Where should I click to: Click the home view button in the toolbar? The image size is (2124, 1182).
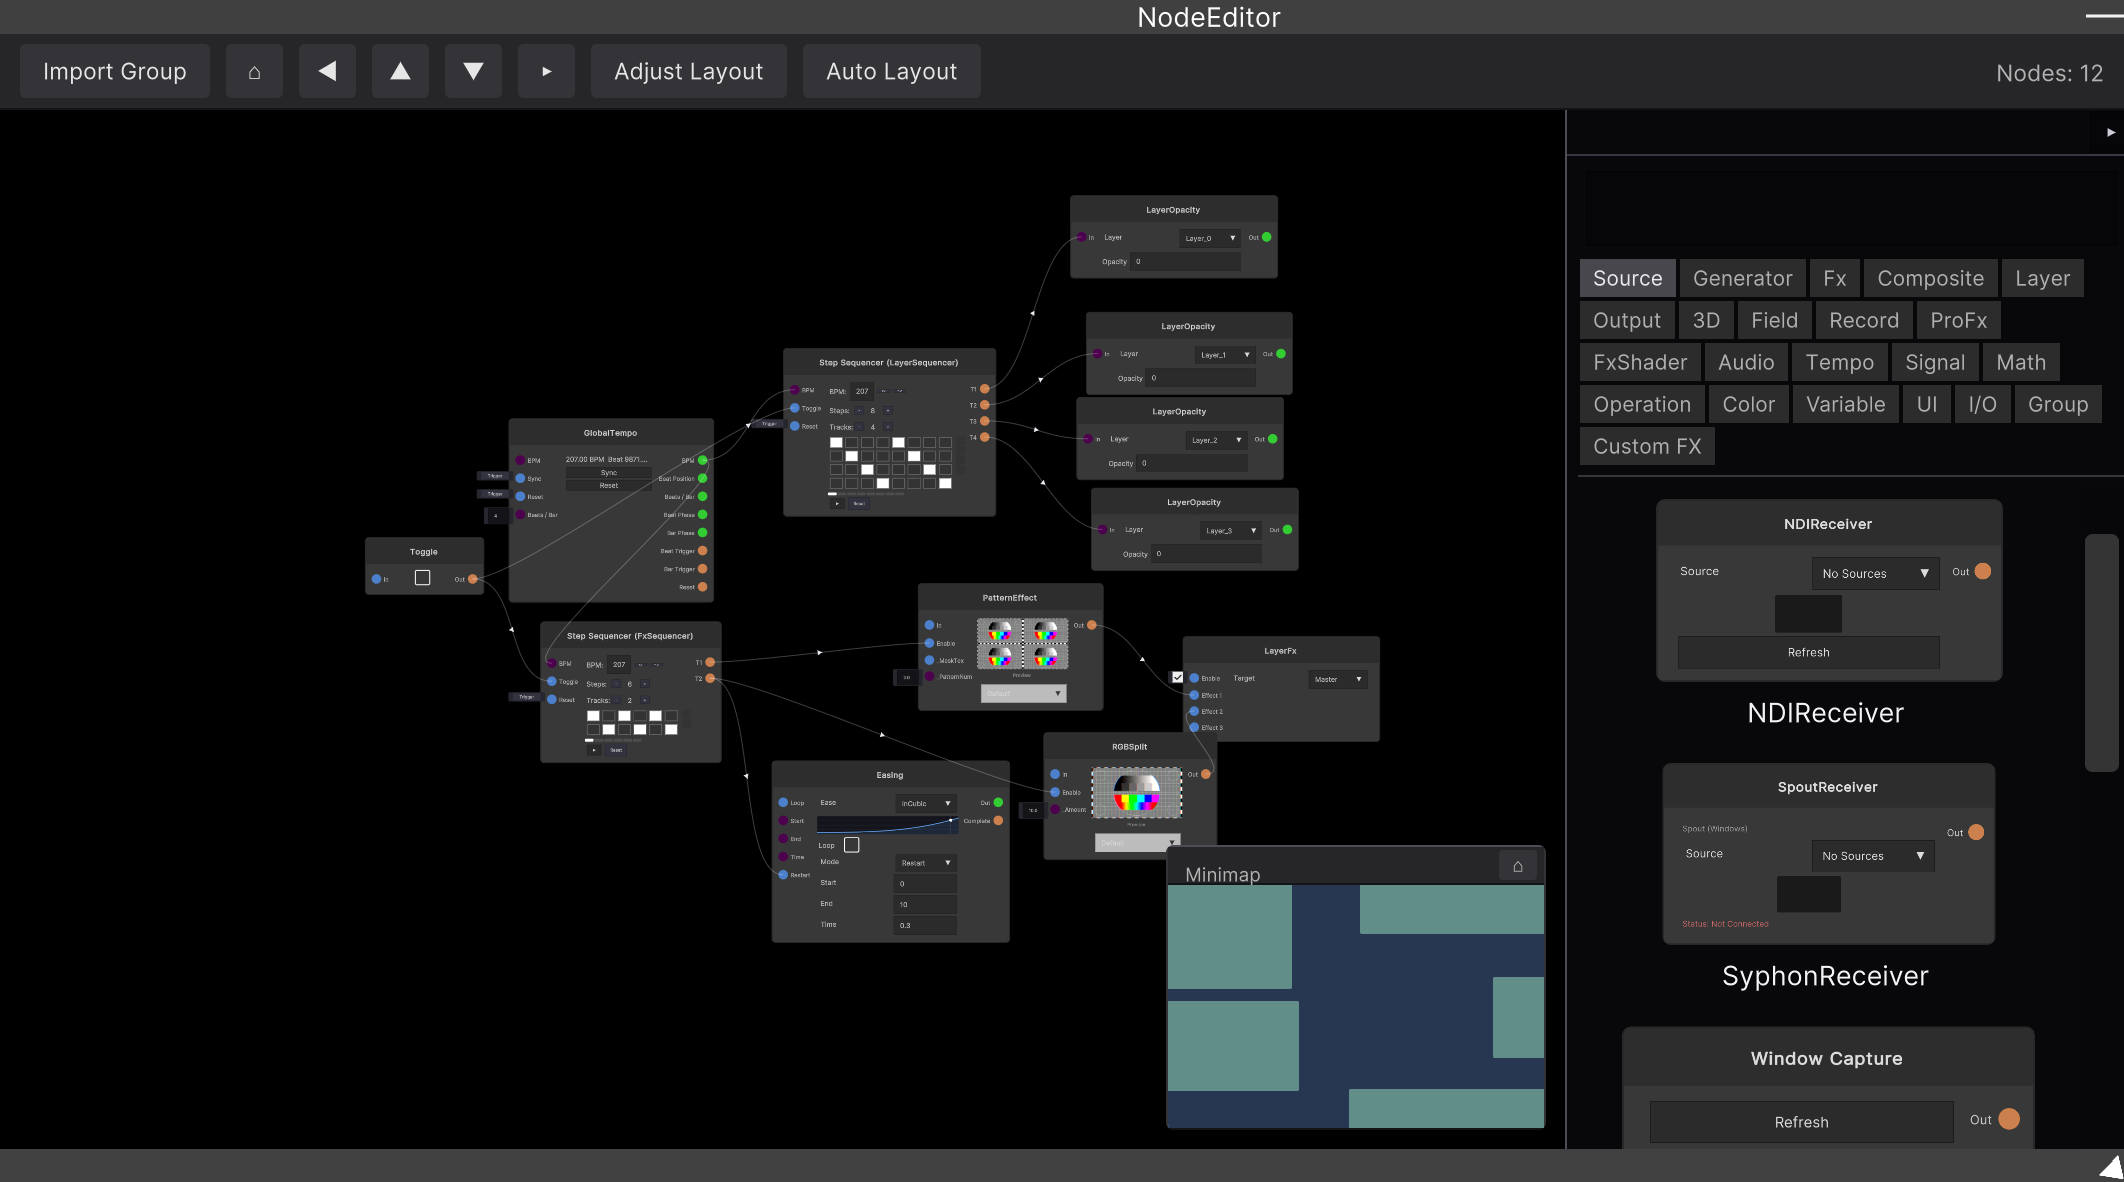tap(254, 71)
